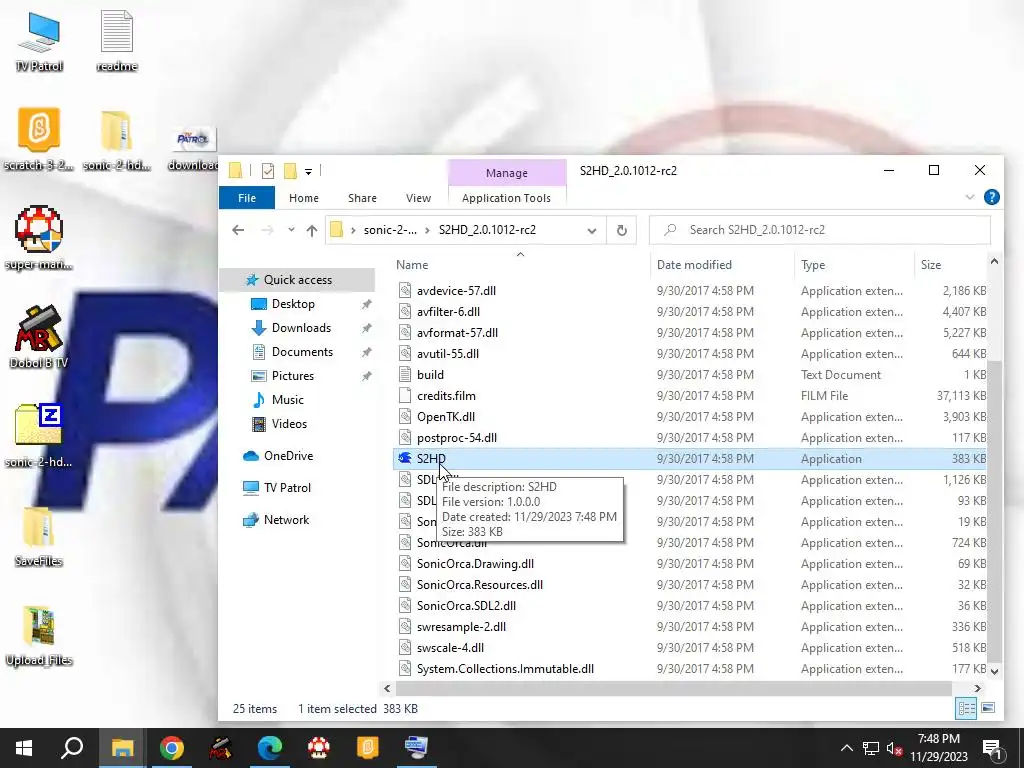Switch to the View ribbon tab

click(418, 198)
